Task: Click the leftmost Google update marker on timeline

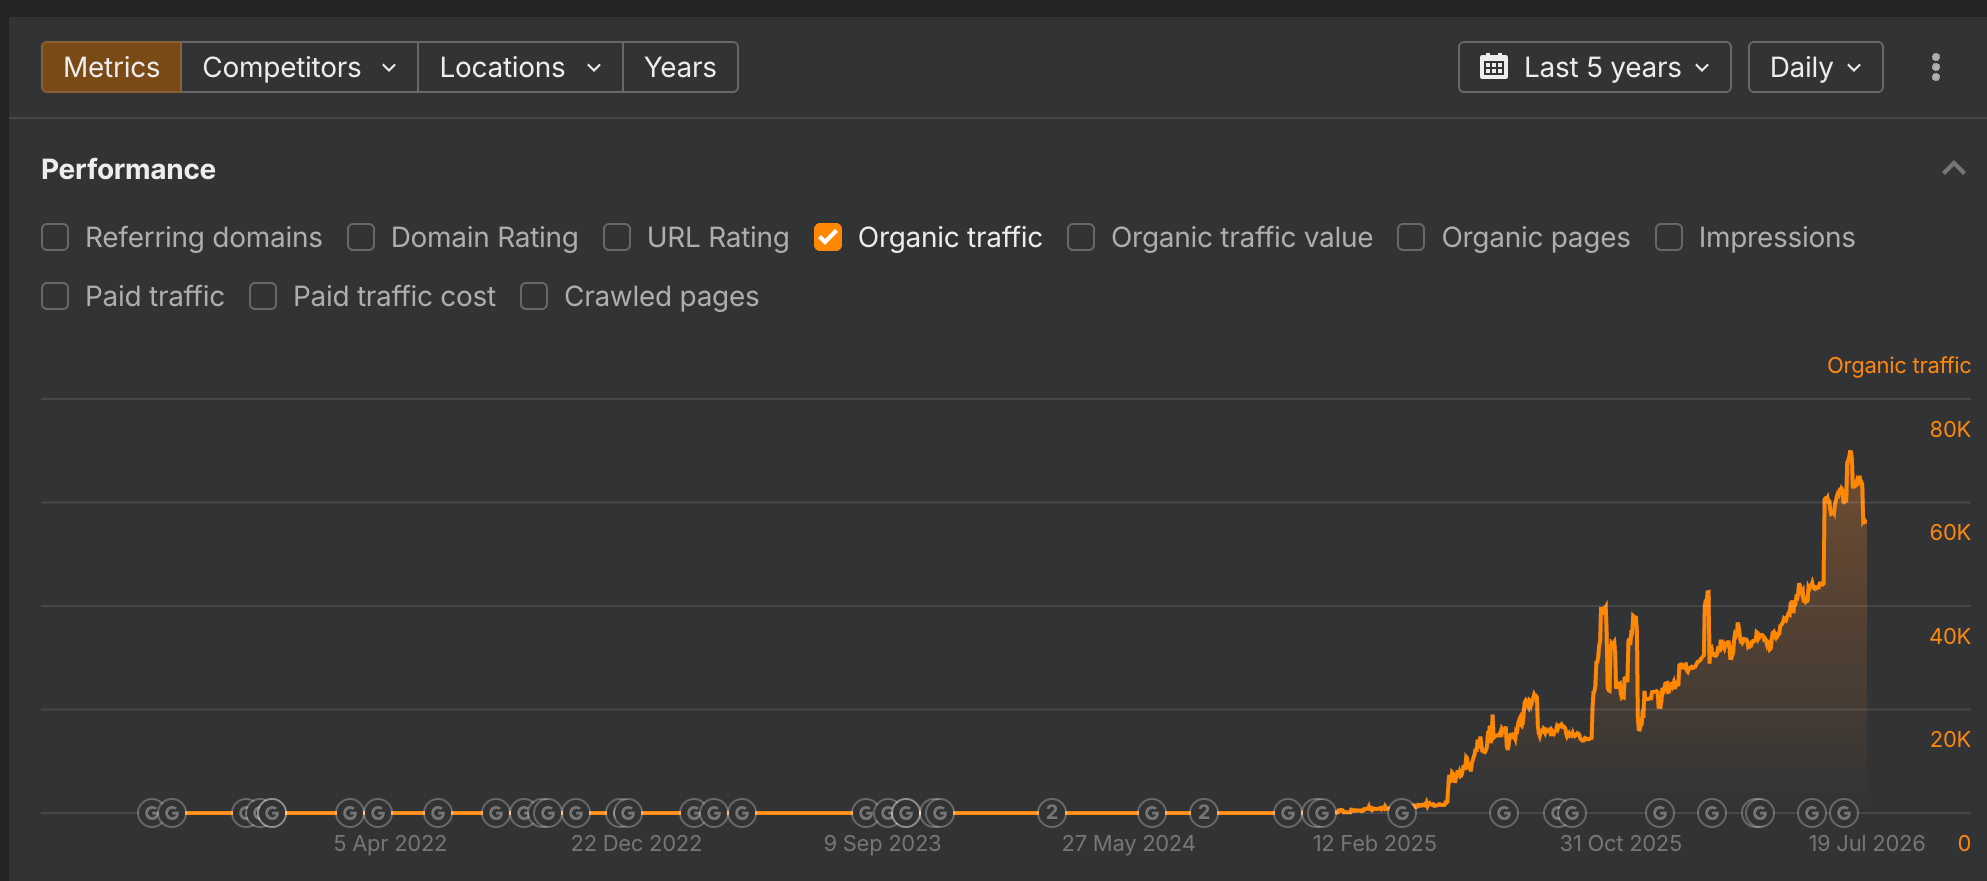Action: pyautogui.click(x=151, y=813)
